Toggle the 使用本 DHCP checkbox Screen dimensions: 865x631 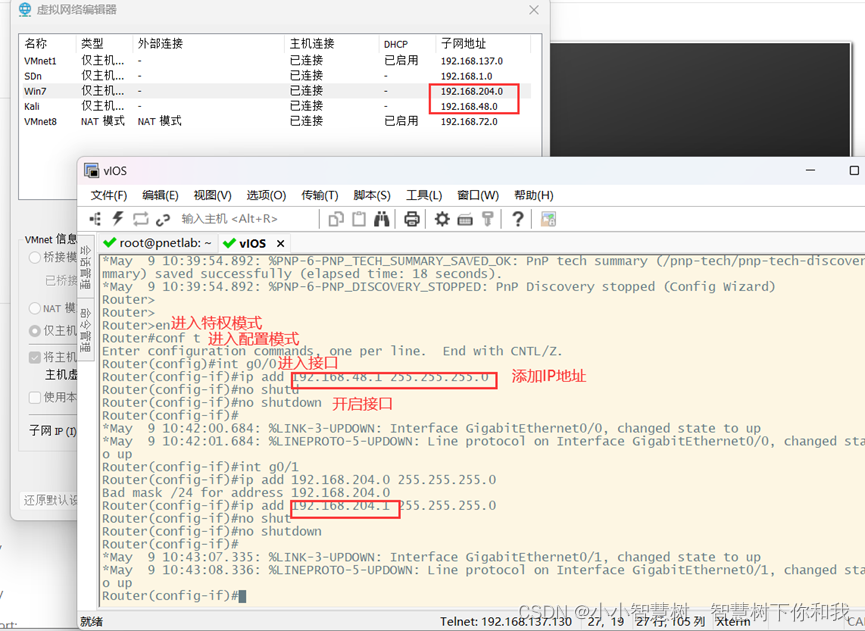click(x=34, y=397)
